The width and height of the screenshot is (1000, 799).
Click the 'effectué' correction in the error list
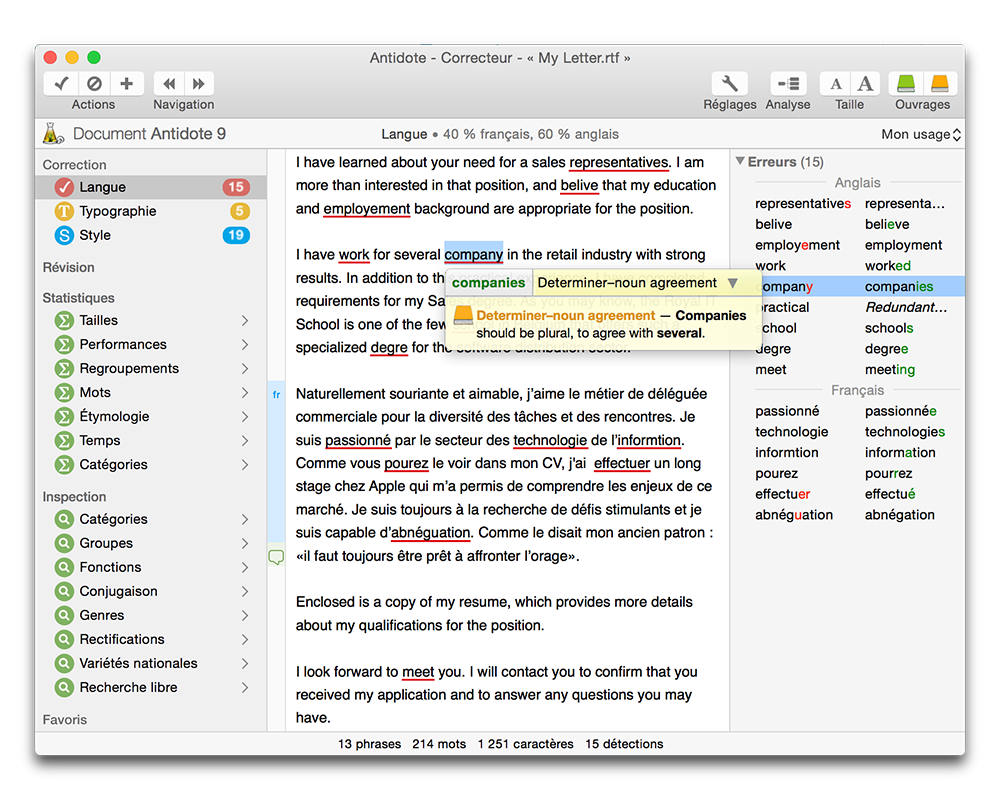coord(890,494)
